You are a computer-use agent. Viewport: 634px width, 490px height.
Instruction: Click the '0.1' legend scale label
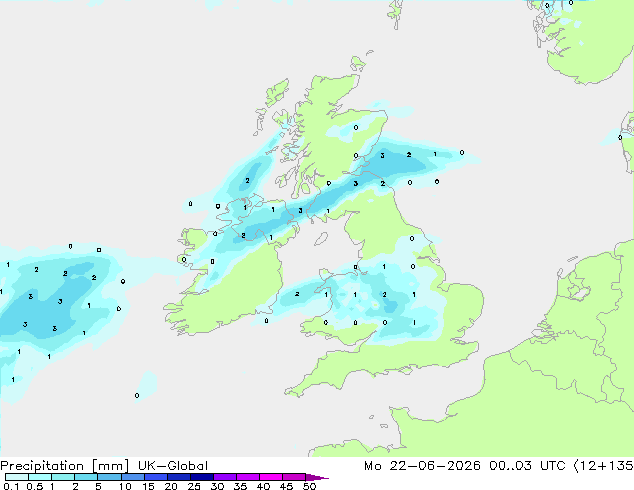(11, 486)
